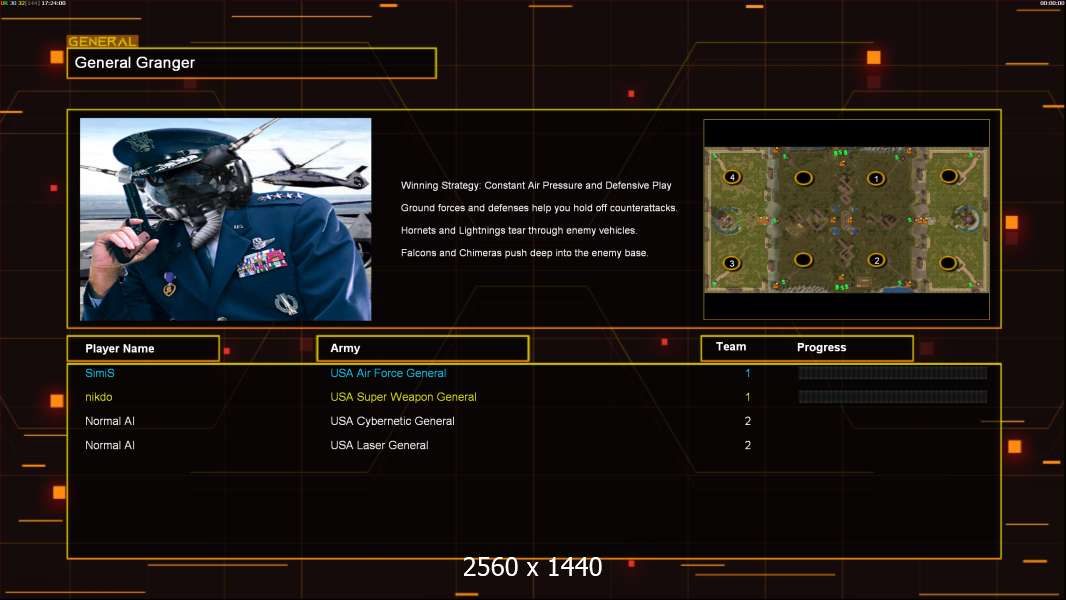Click the timer readout in the top-right corner

[x=1051, y=3]
